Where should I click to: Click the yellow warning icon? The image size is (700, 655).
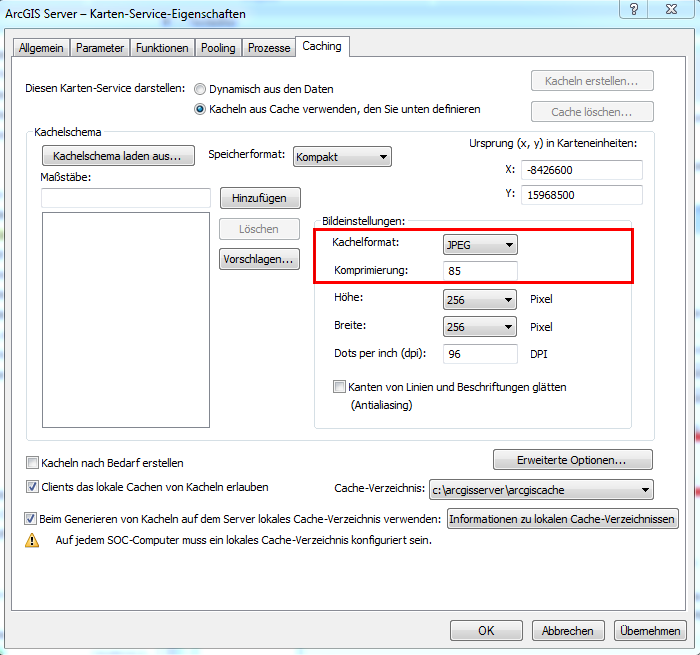click(x=32, y=540)
